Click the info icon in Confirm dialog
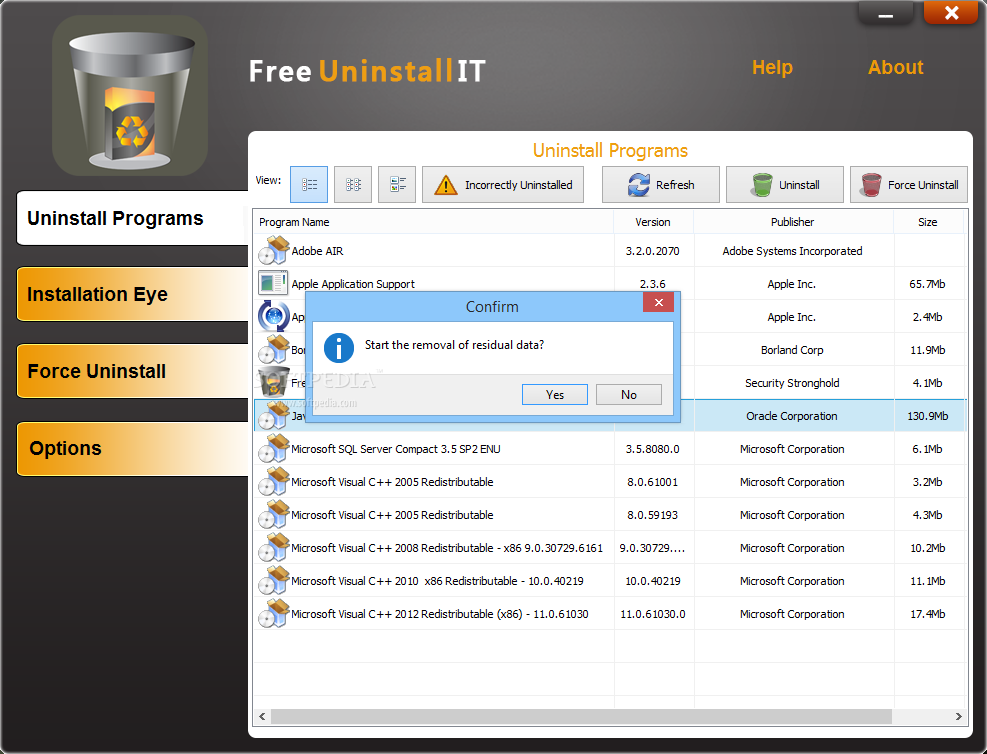This screenshot has width=987, height=754. click(339, 348)
